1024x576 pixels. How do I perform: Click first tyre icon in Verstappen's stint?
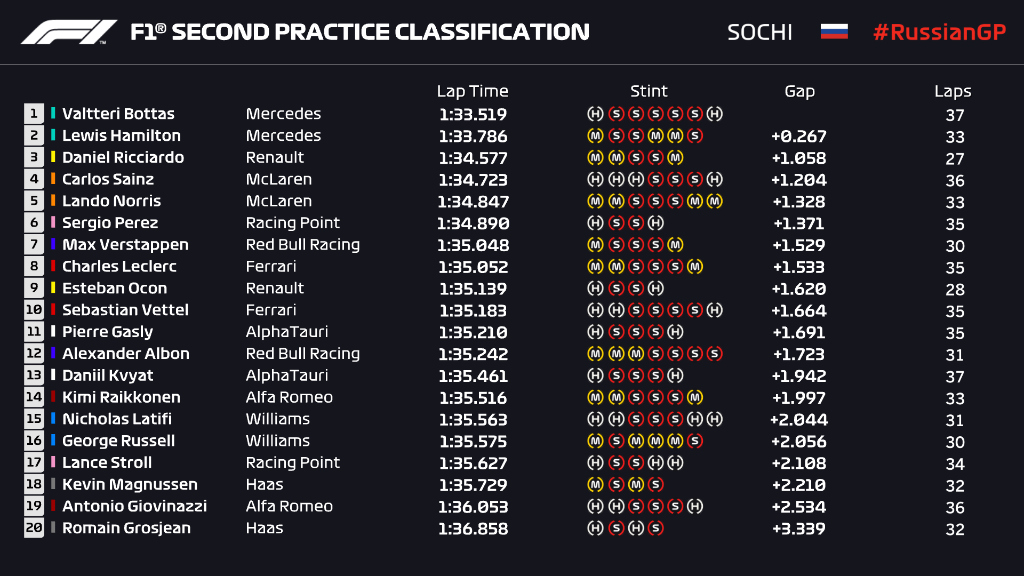(594, 245)
